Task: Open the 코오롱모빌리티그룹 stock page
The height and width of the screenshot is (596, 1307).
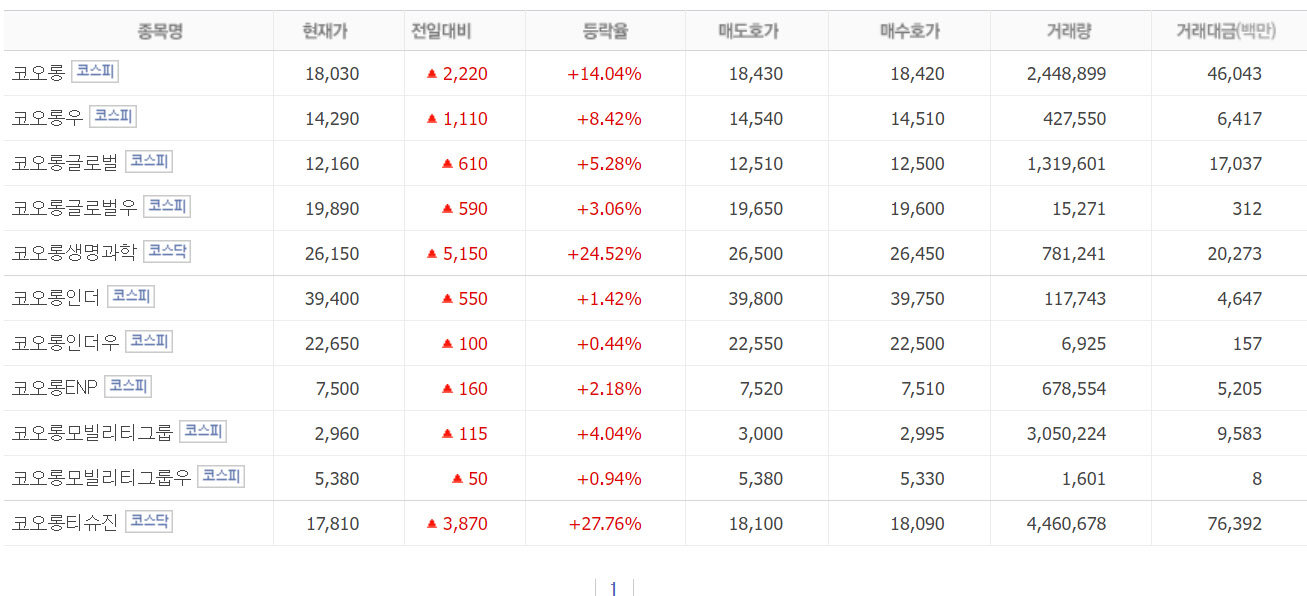Action: tap(92, 432)
